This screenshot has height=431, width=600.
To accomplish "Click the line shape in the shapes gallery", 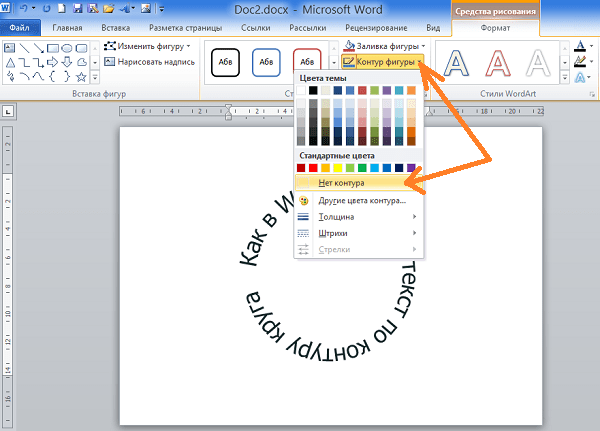I will pos(26,47).
